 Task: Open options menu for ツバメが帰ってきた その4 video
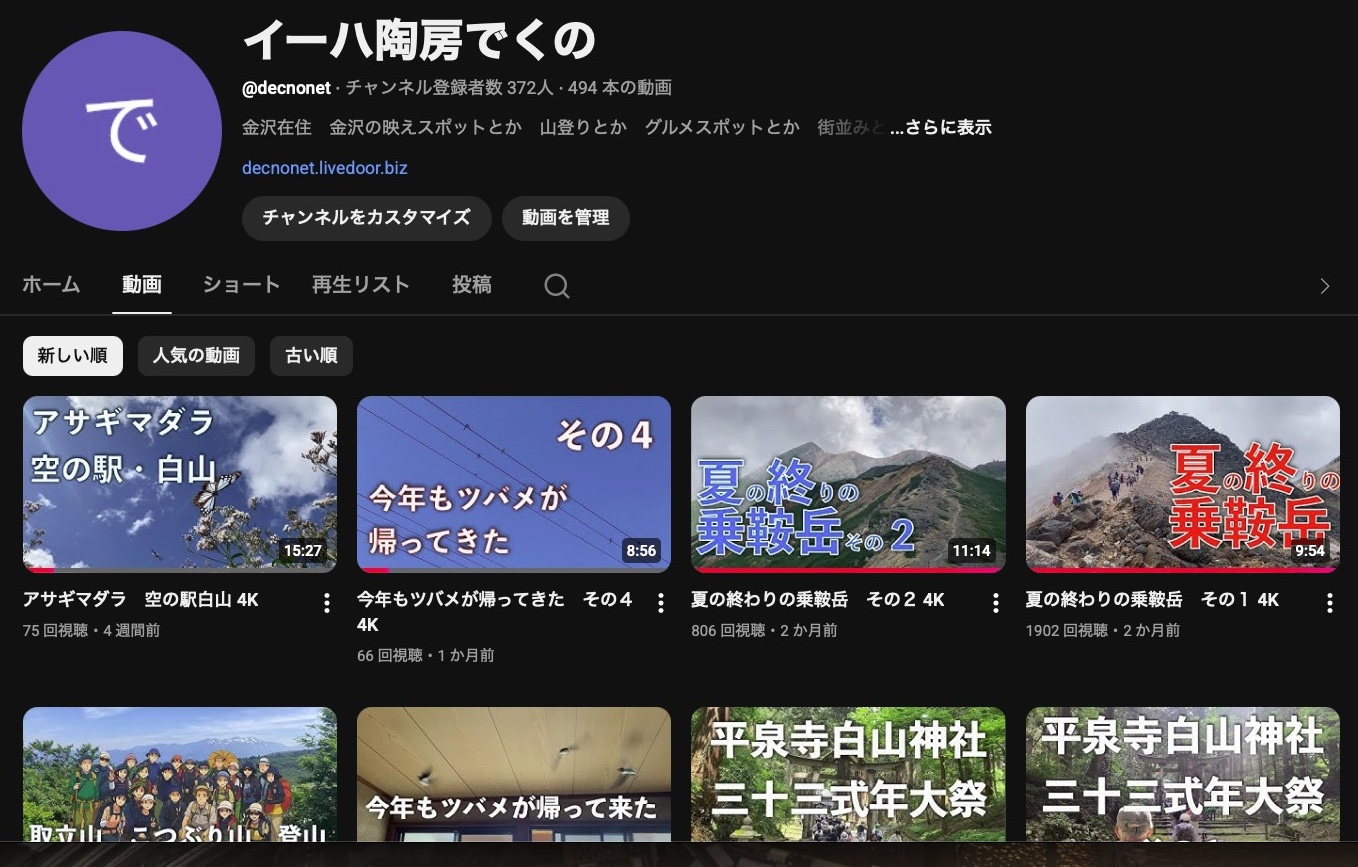tap(660, 602)
